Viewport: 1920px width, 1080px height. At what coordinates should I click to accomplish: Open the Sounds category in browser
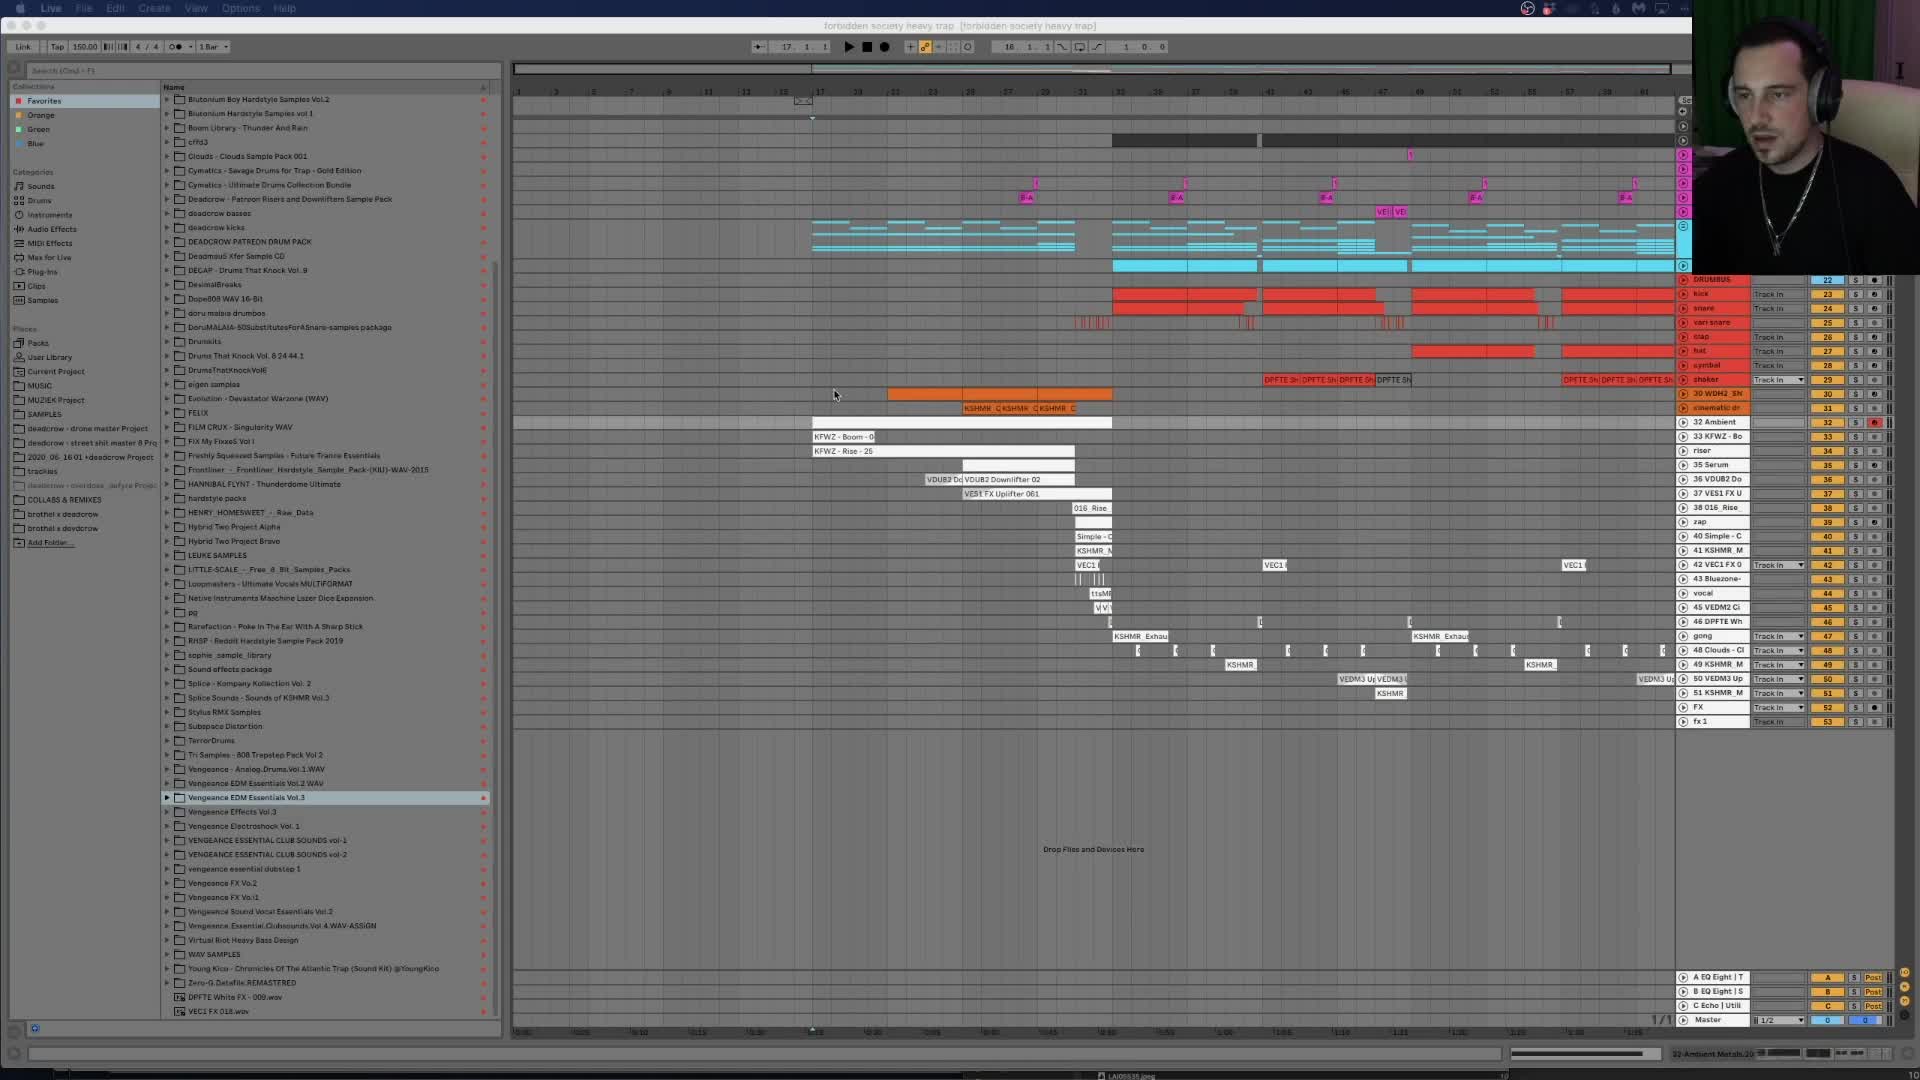point(40,186)
